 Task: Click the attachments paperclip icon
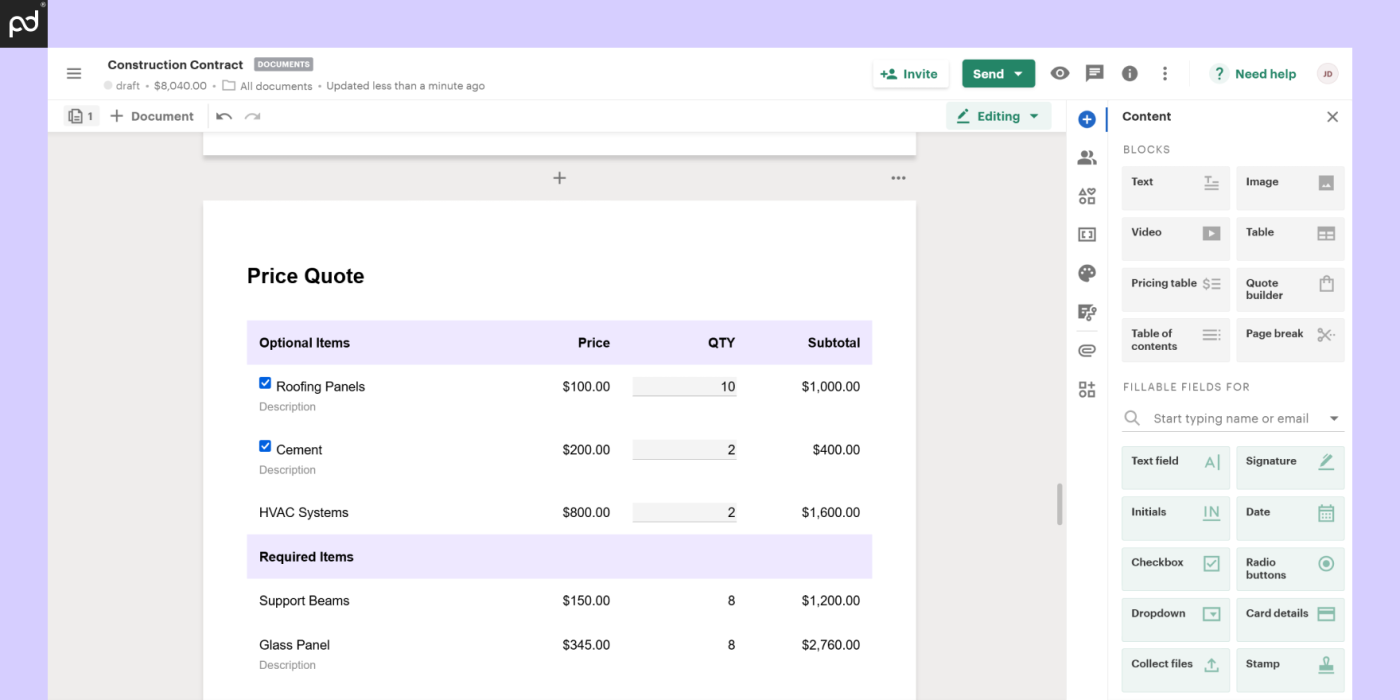point(1086,350)
